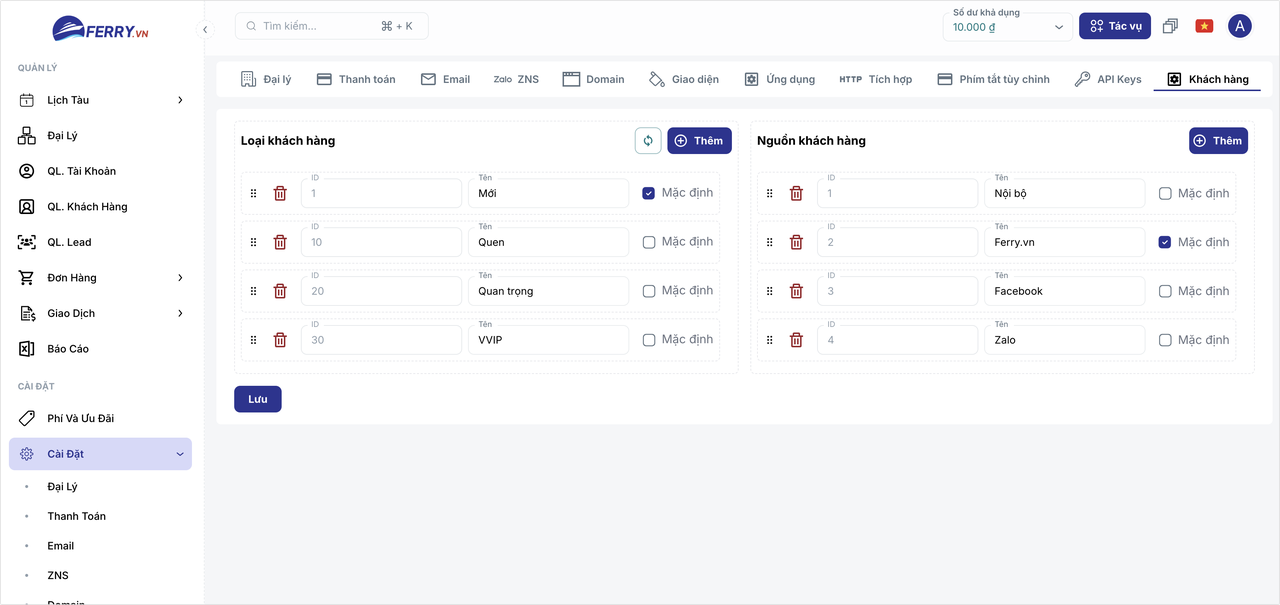Viewport: 1280px width, 605px height.
Task: Switch to the API Keys tab
Action: coord(1107,79)
